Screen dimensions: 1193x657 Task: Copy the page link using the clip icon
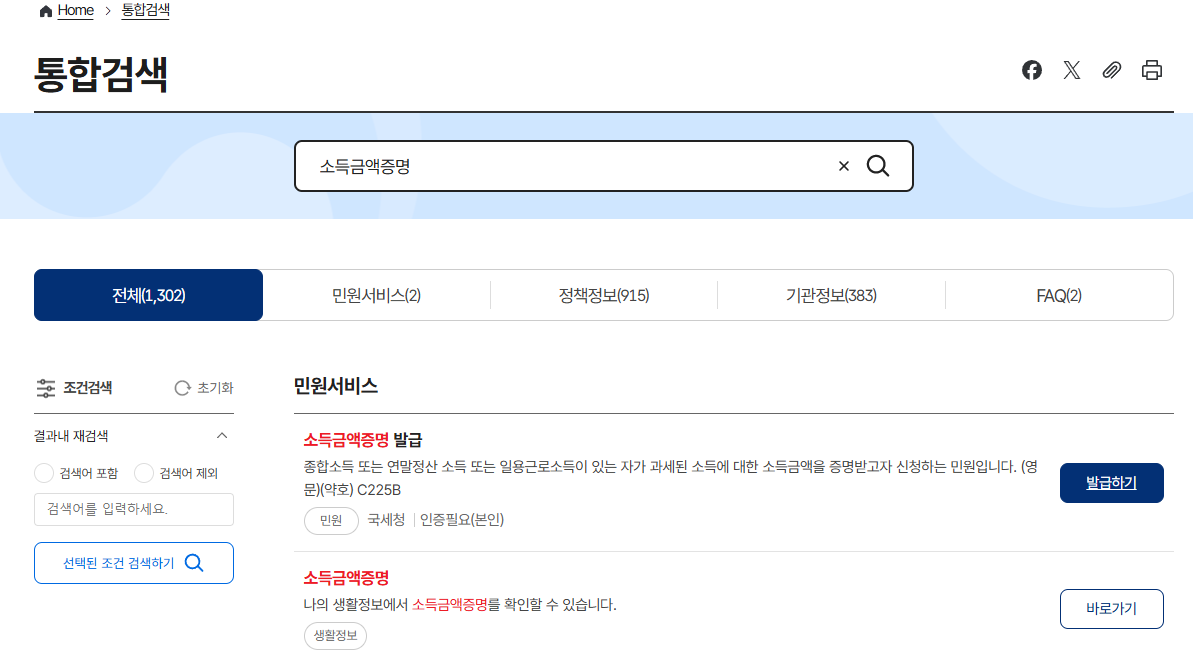pyautogui.click(x=1112, y=70)
